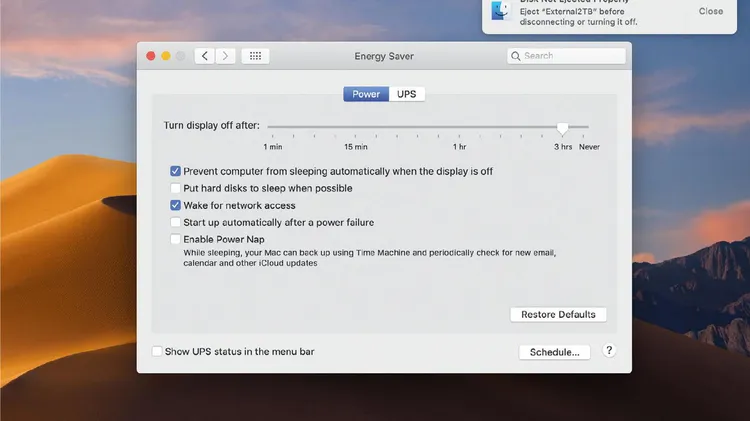The height and width of the screenshot is (421, 750).
Task: Switch to the UPS tab
Action: [x=407, y=94]
